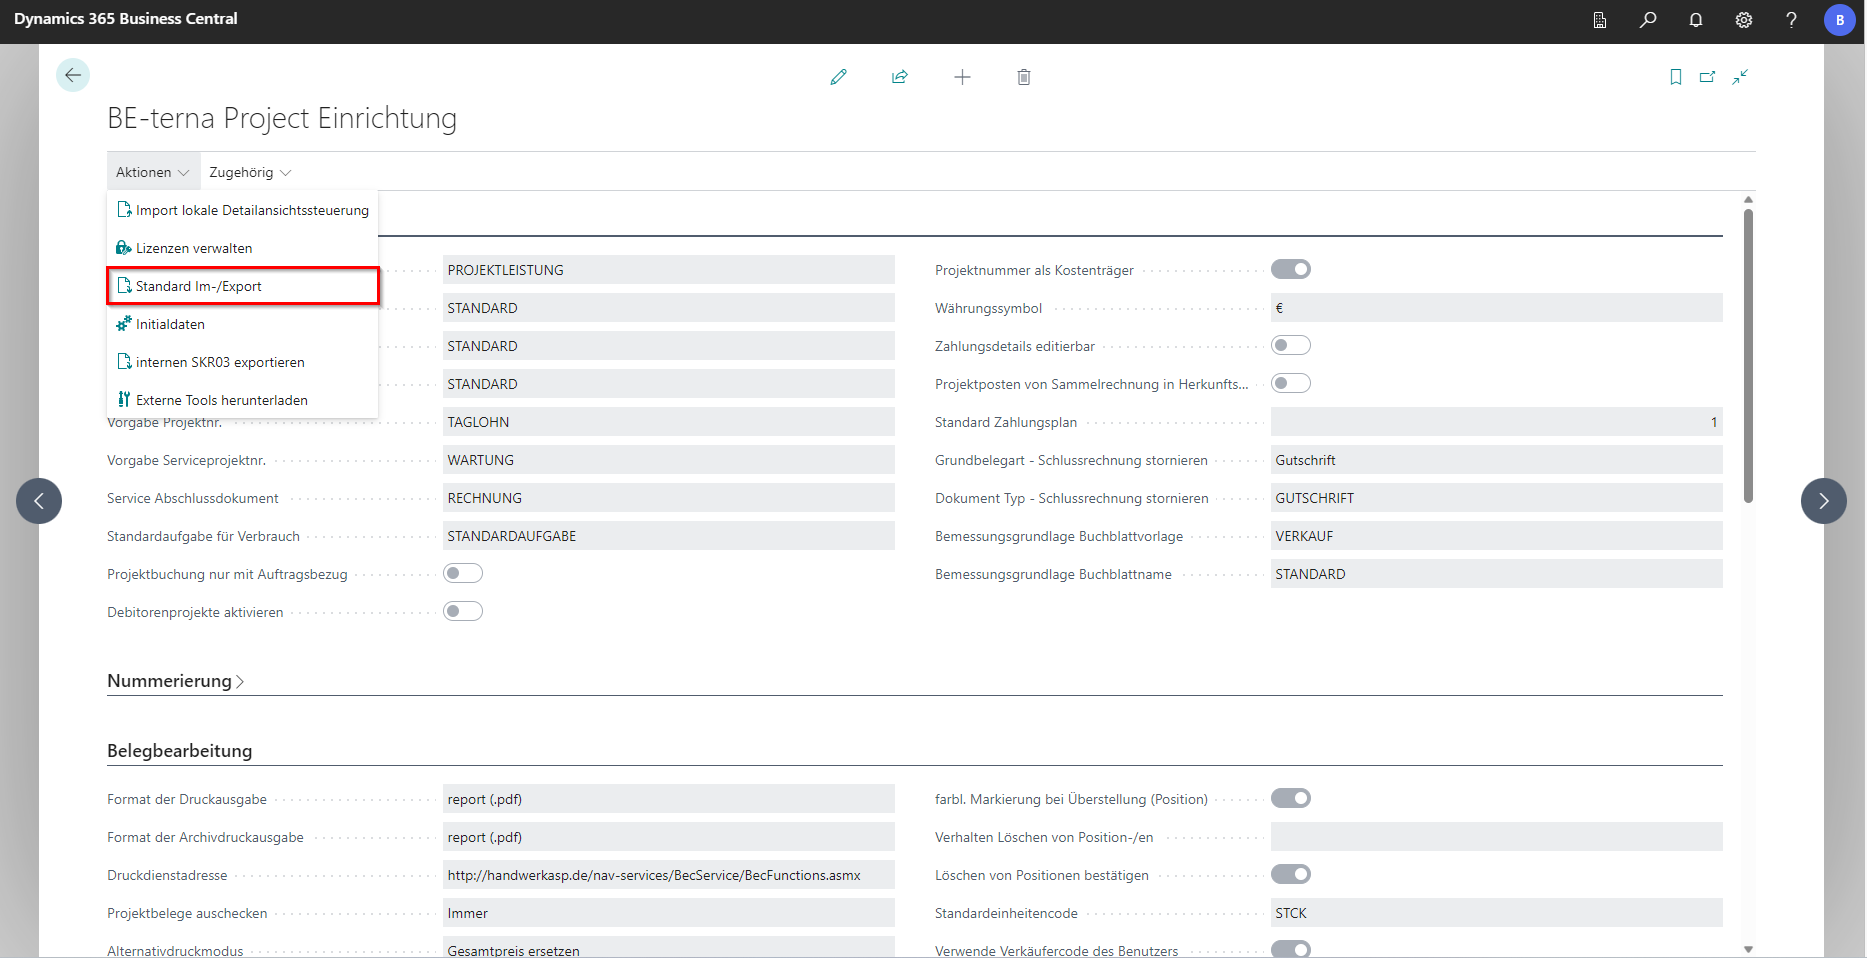
Task: Click the GUTSCHRIFT Dokument Typ field
Action: (1496, 498)
